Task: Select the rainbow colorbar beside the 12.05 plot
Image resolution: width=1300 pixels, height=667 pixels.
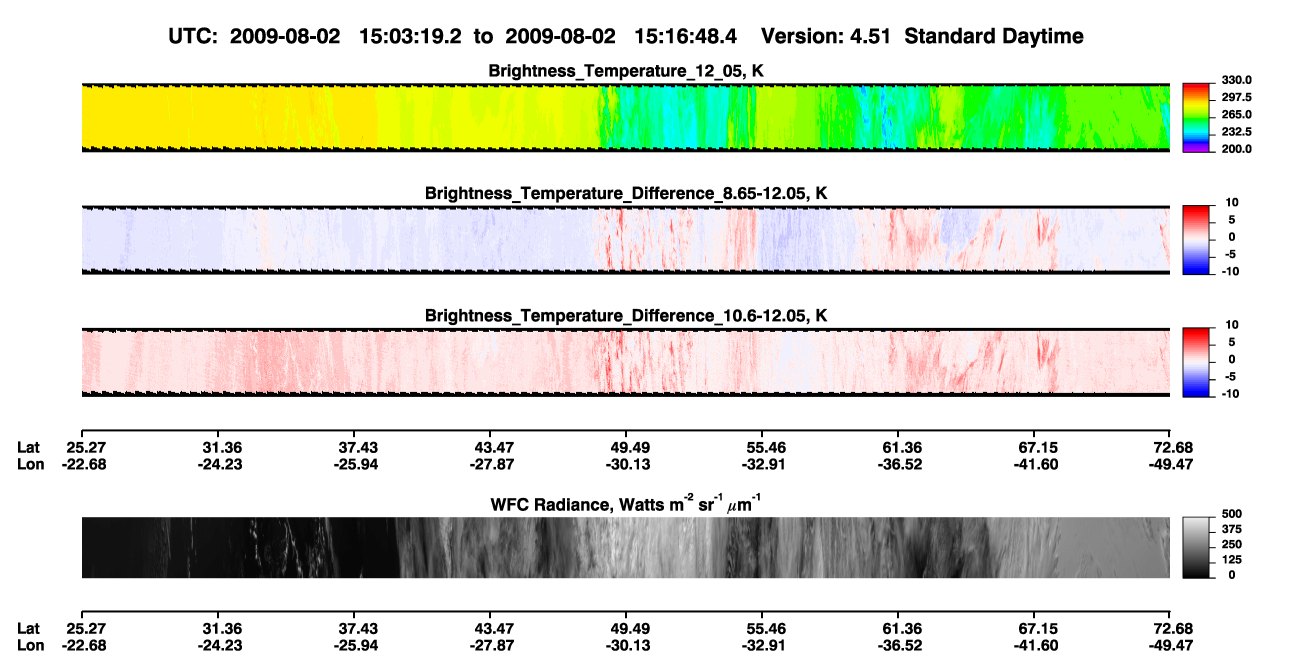Action: [x=1196, y=117]
